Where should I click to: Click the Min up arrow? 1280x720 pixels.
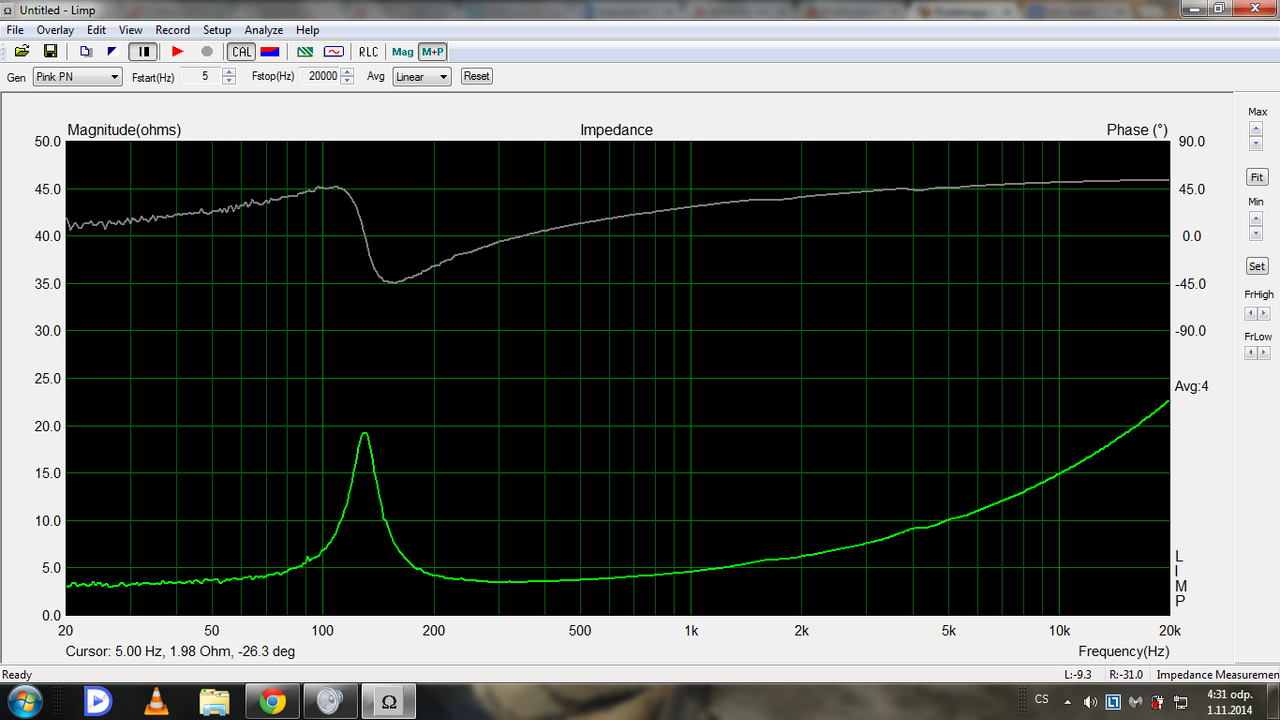pyautogui.click(x=1256, y=217)
